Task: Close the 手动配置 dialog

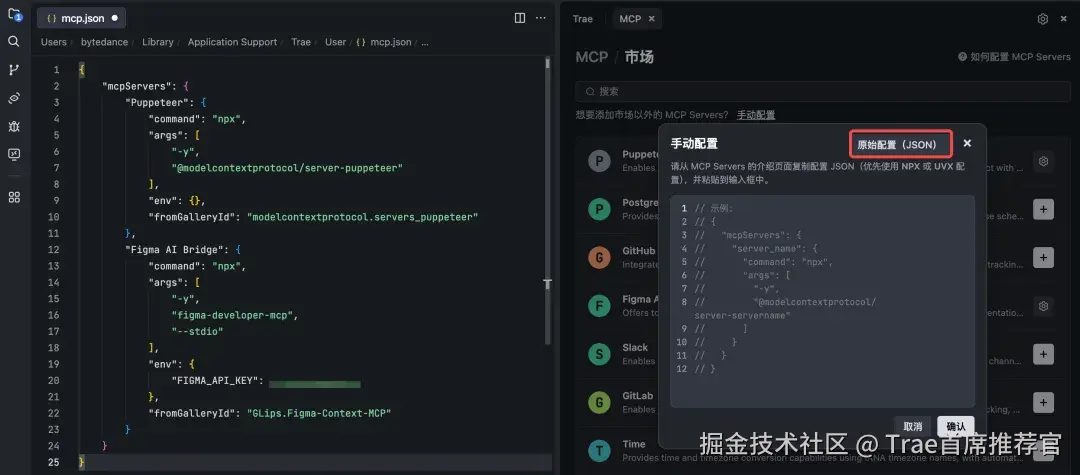Action: tap(967, 143)
